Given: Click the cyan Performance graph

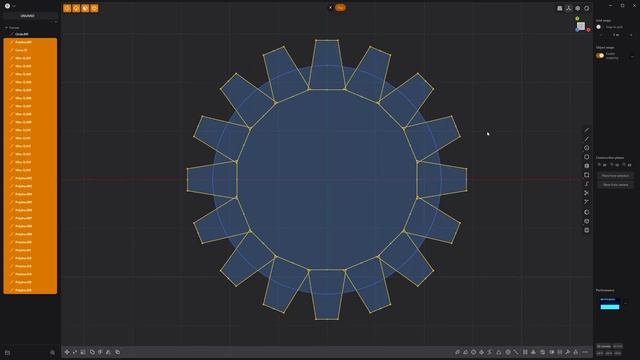Looking at the screenshot, I should click(610, 304).
